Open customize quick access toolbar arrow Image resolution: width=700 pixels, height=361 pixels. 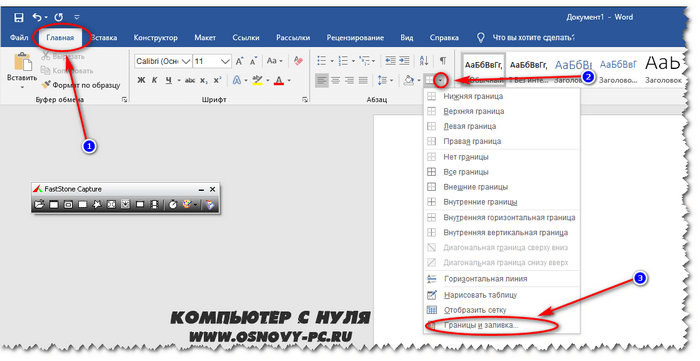click(x=77, y=17)
